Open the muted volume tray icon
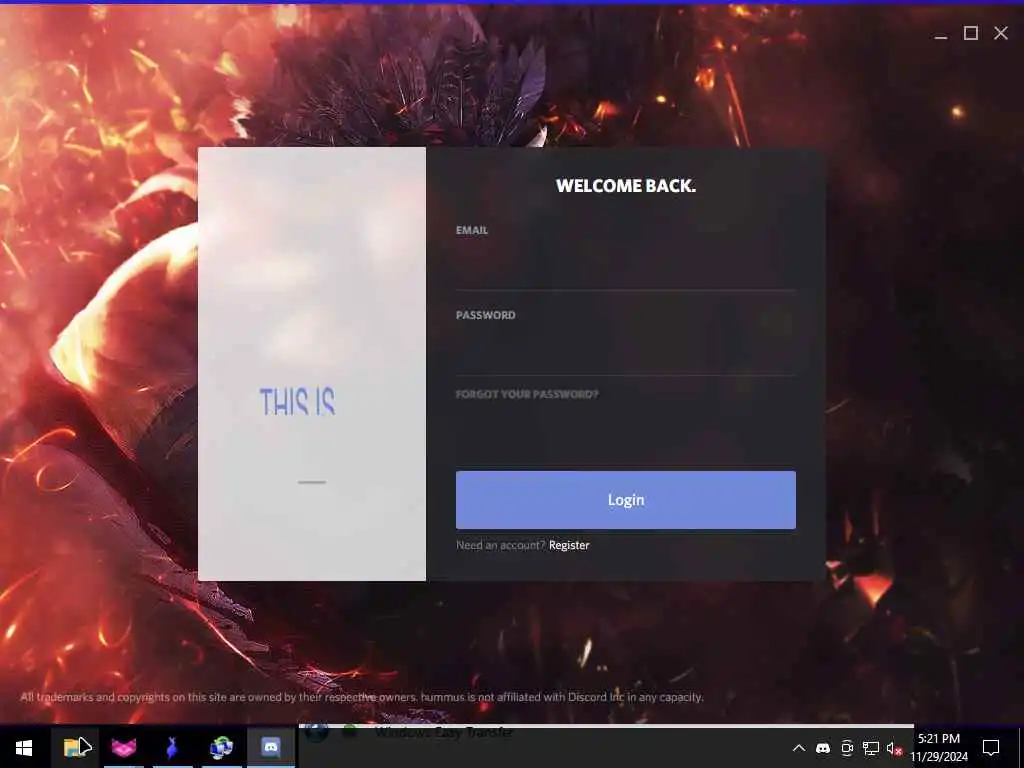This screenshot has width=1024, height=768. click(x=894, y=748)
